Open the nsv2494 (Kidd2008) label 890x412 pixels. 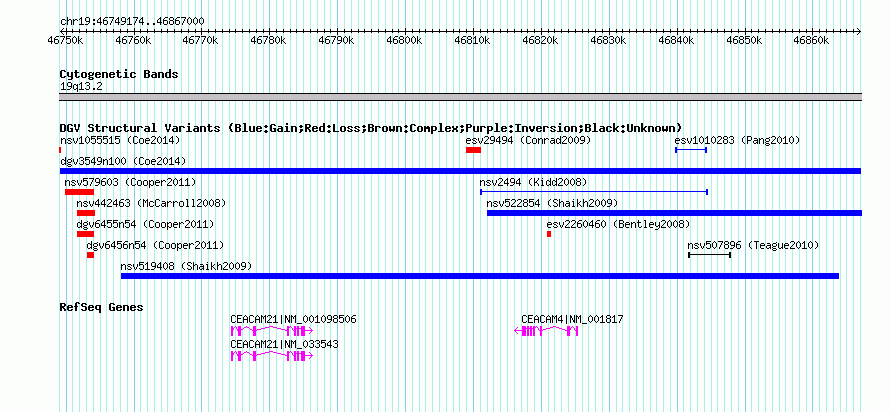pyautogui.click(x=533, y=182)
